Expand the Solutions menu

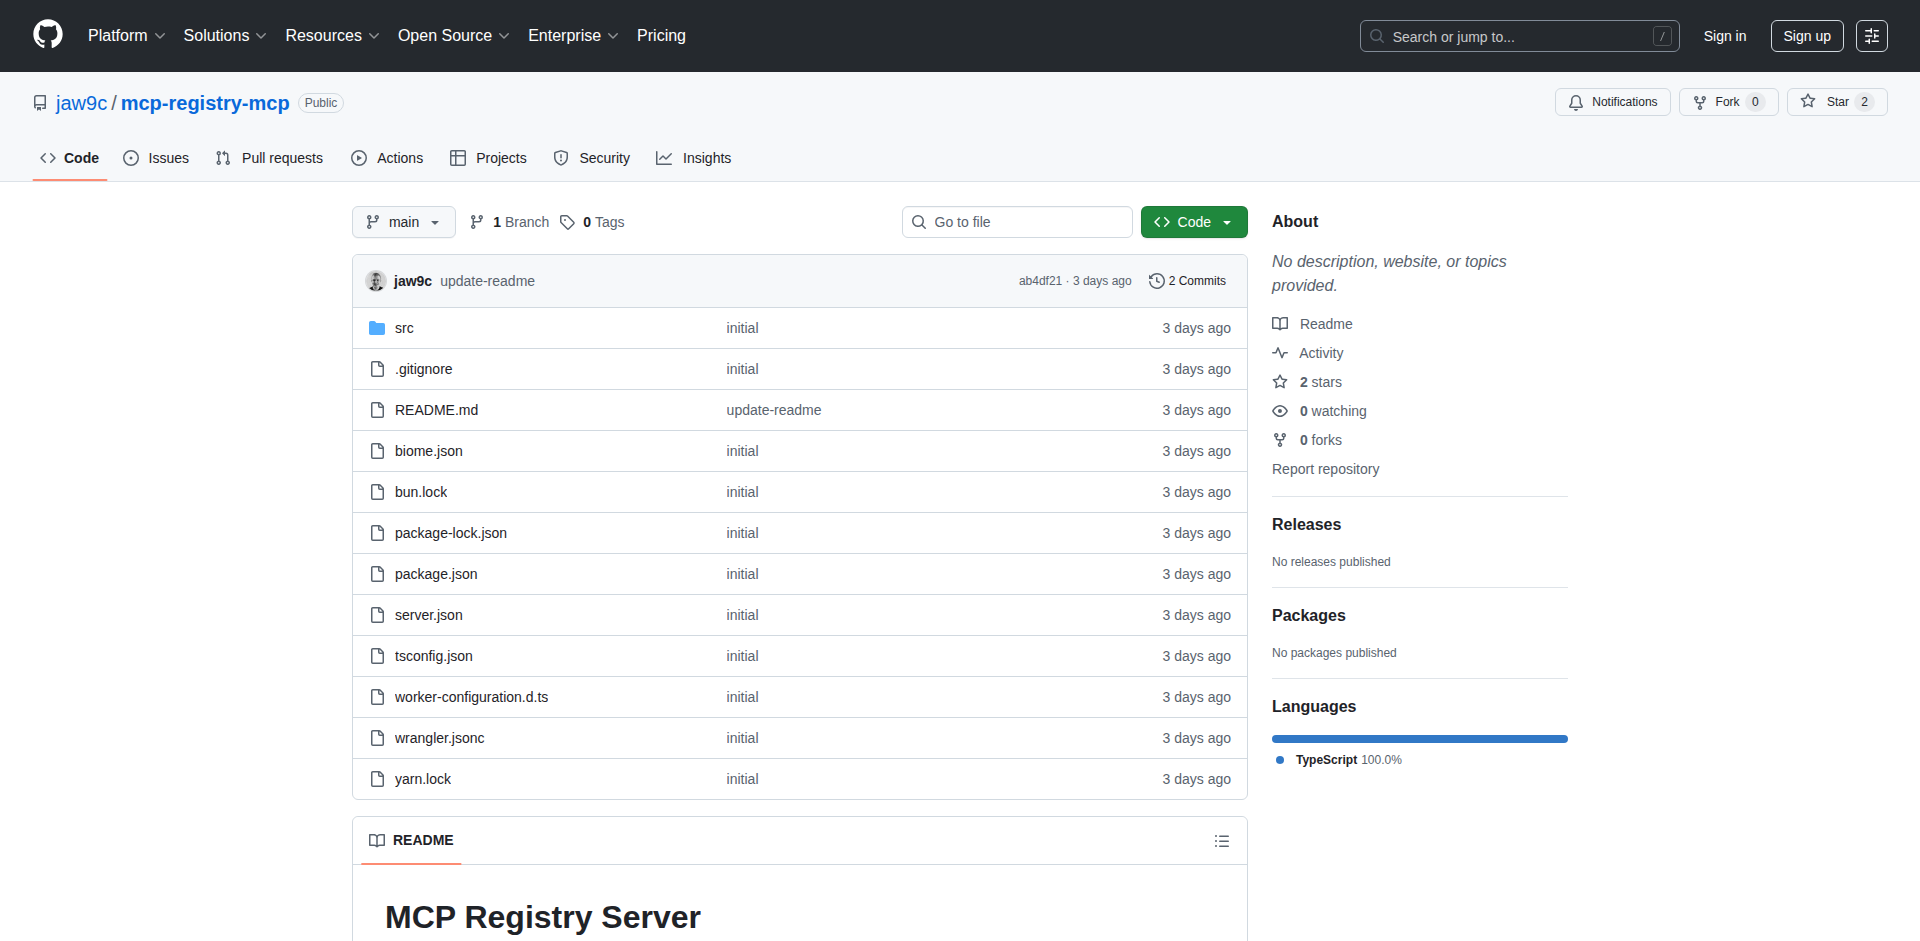[x=225, y=36]
